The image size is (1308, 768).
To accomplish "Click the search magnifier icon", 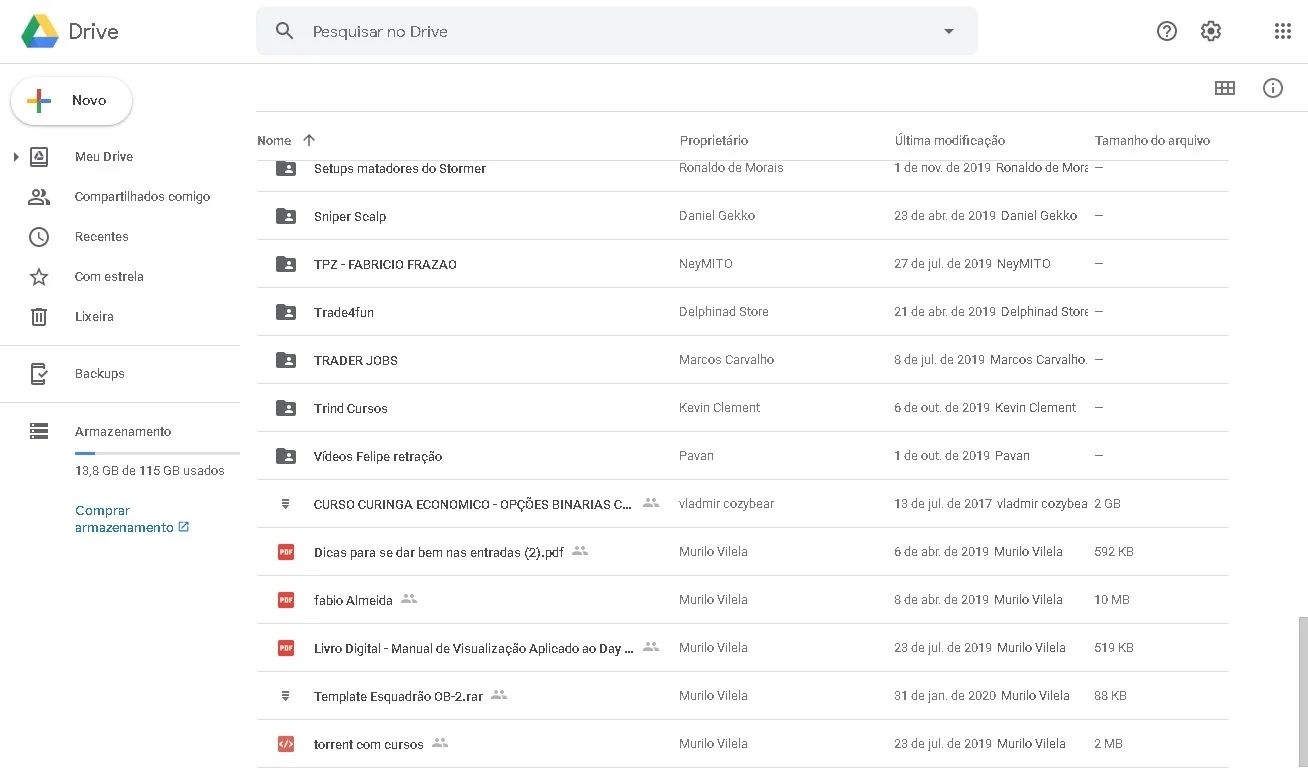I will (x=285, y=31).
